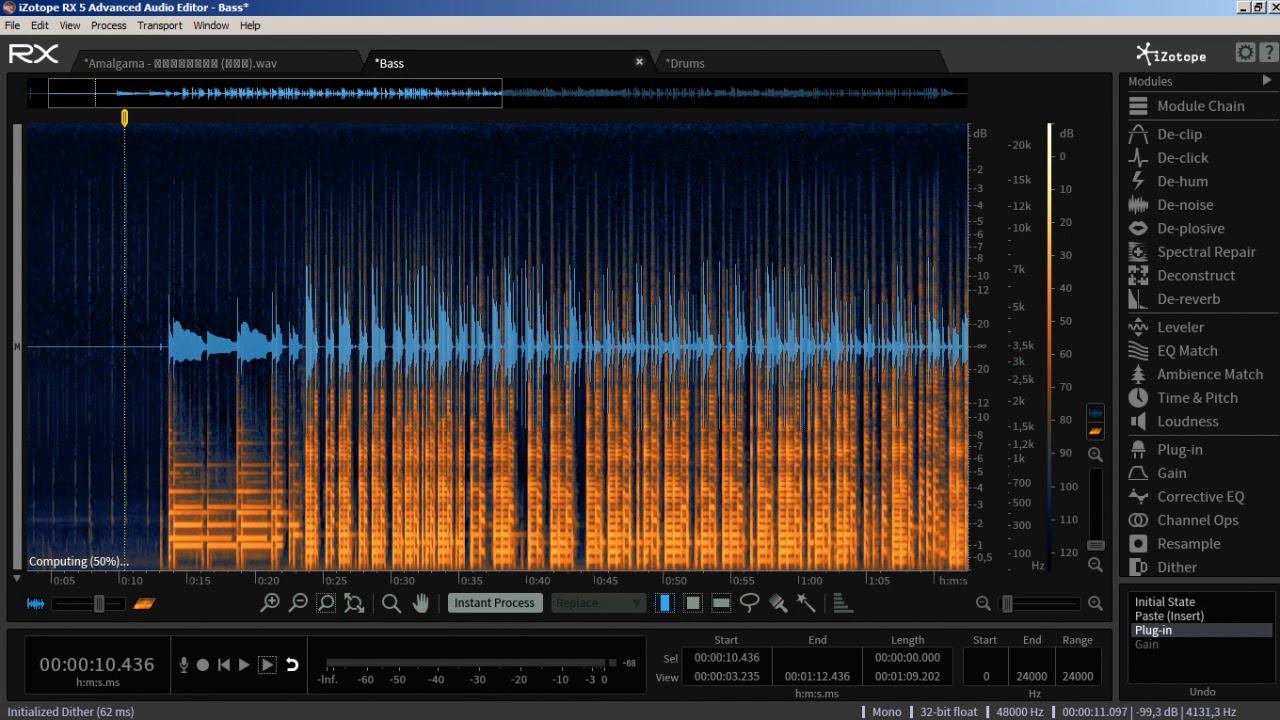1280x720 pixels.
Task: Open the Deconstruct module
Action: coord(1198,275)
